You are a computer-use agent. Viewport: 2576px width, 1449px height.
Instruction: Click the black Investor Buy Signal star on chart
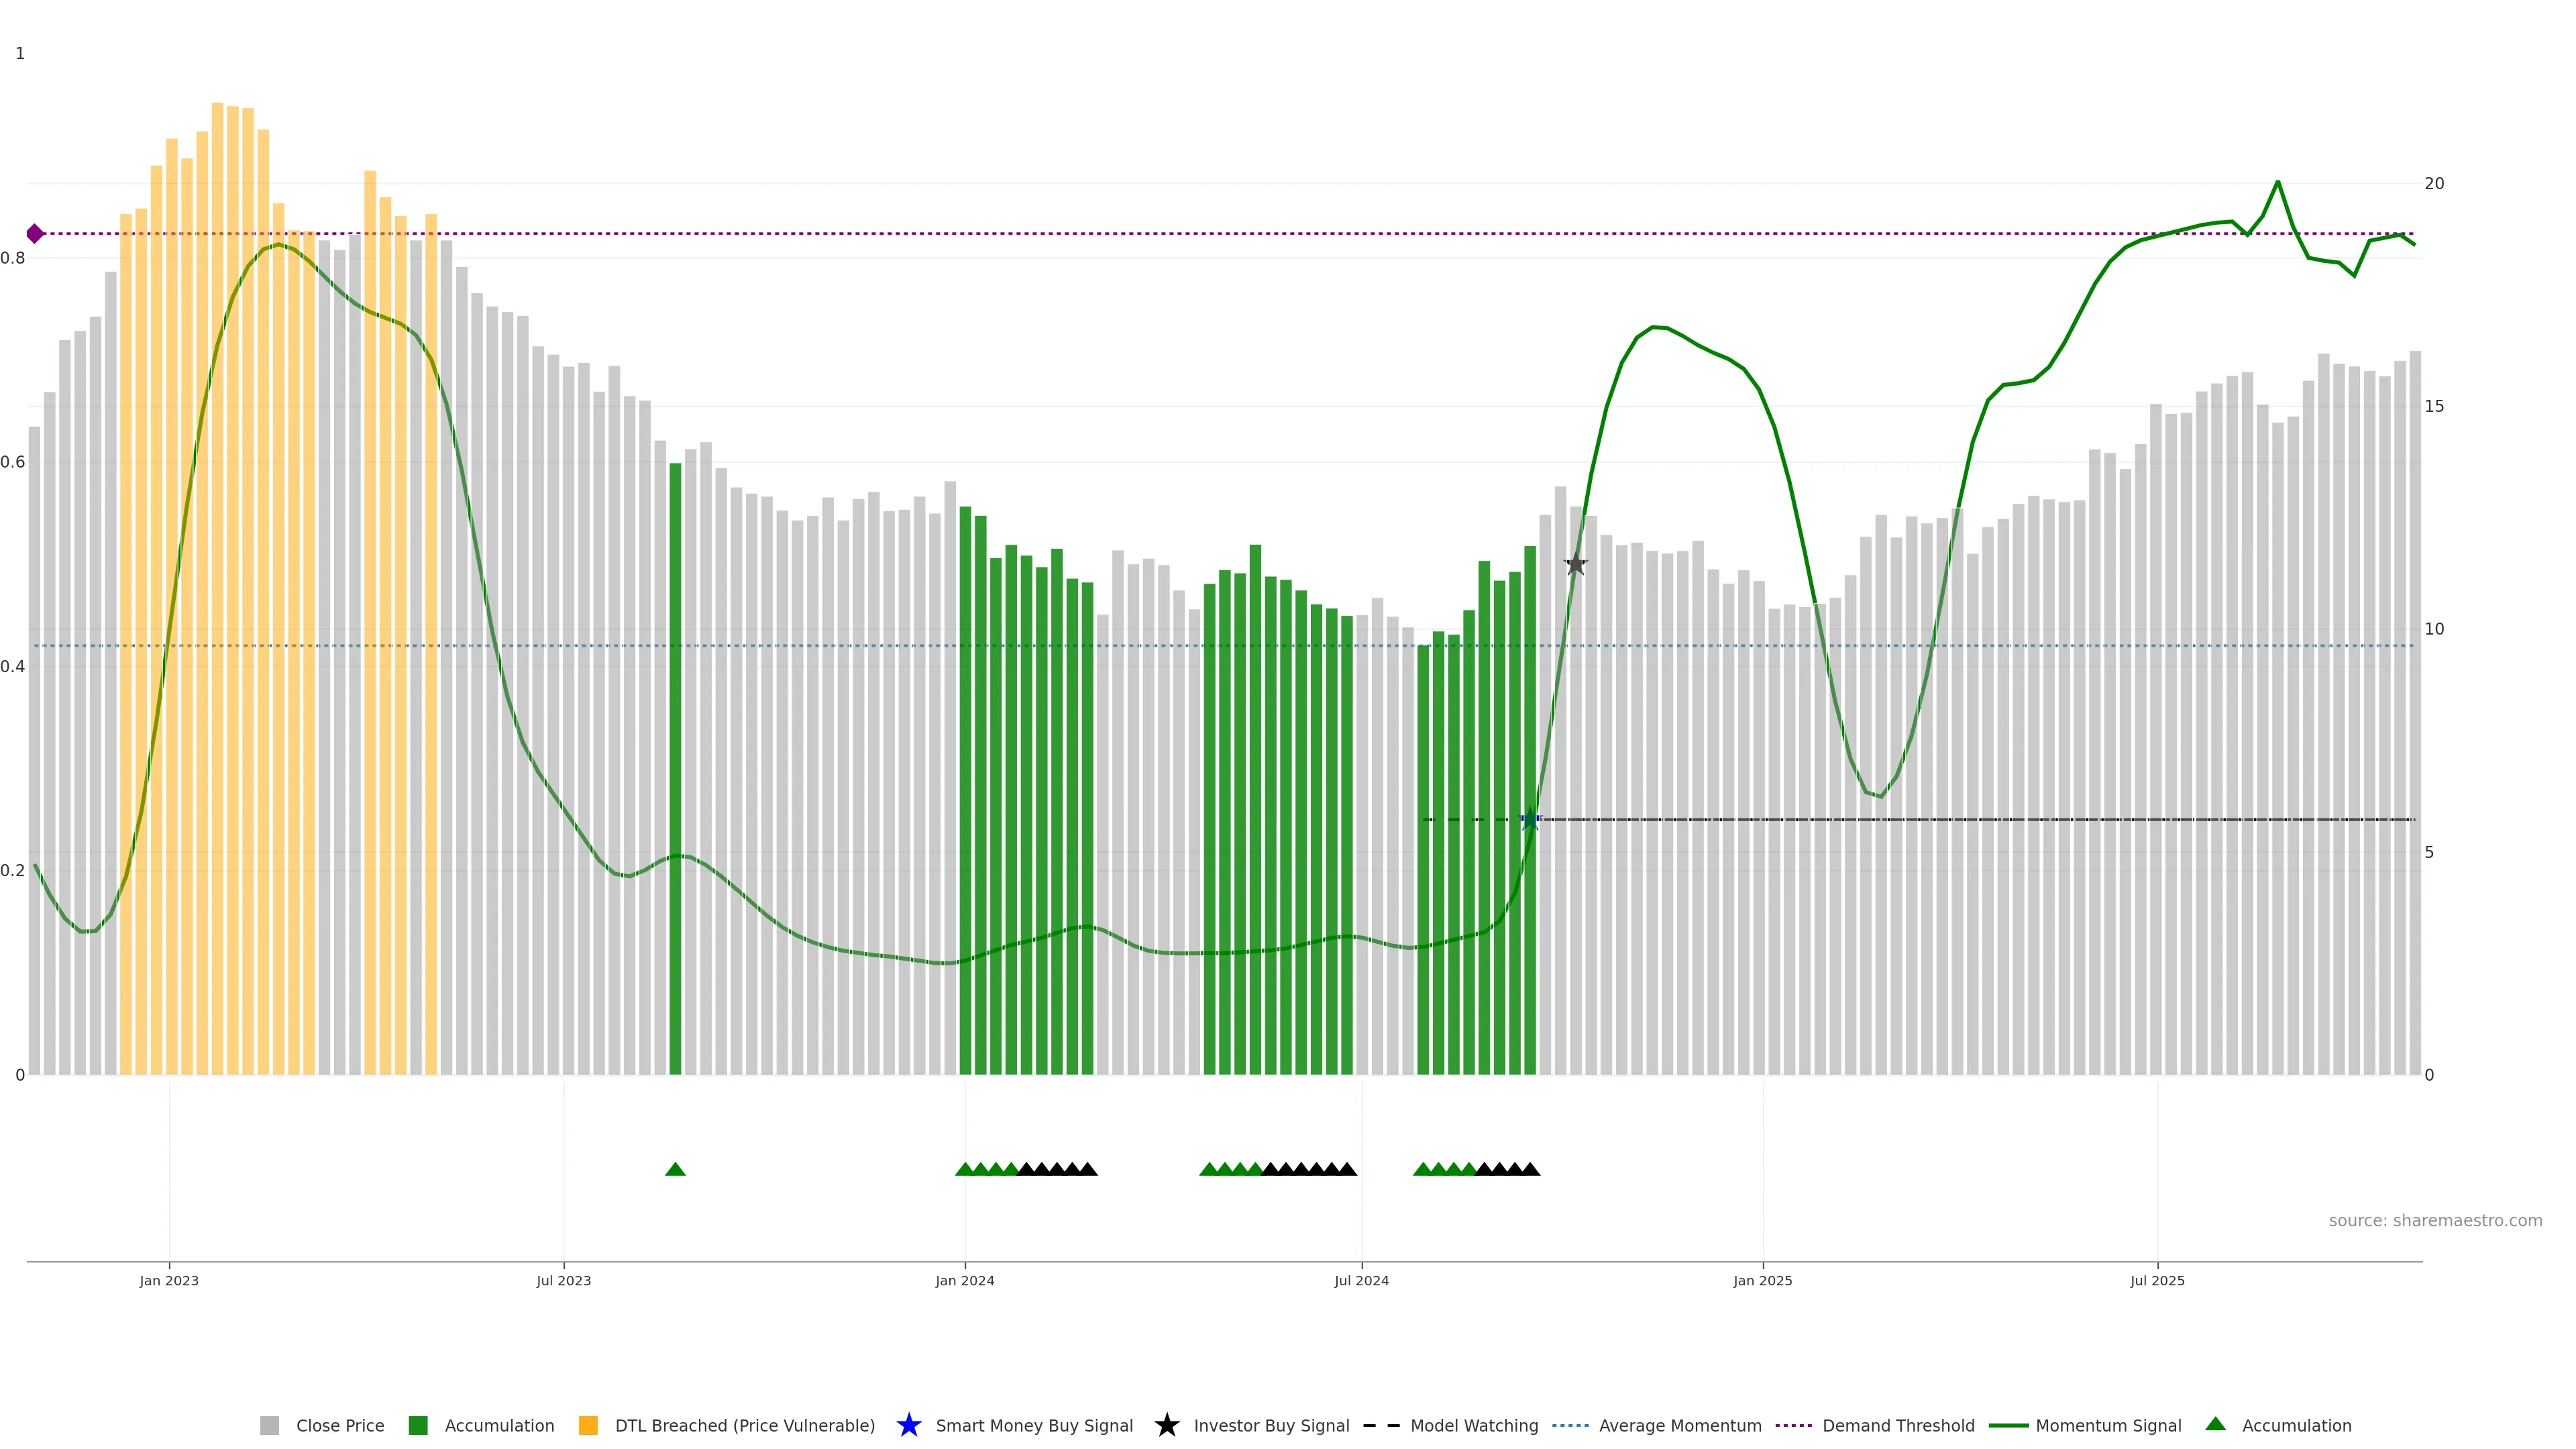[1575, 564]
